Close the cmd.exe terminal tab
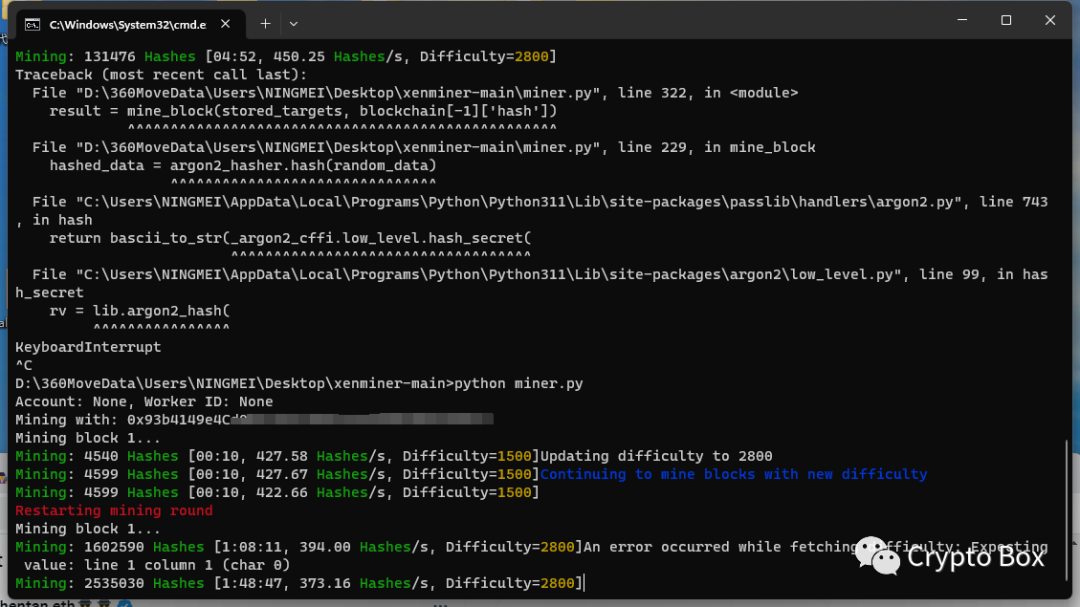The image size is (1080, 607). click(225, 24)
